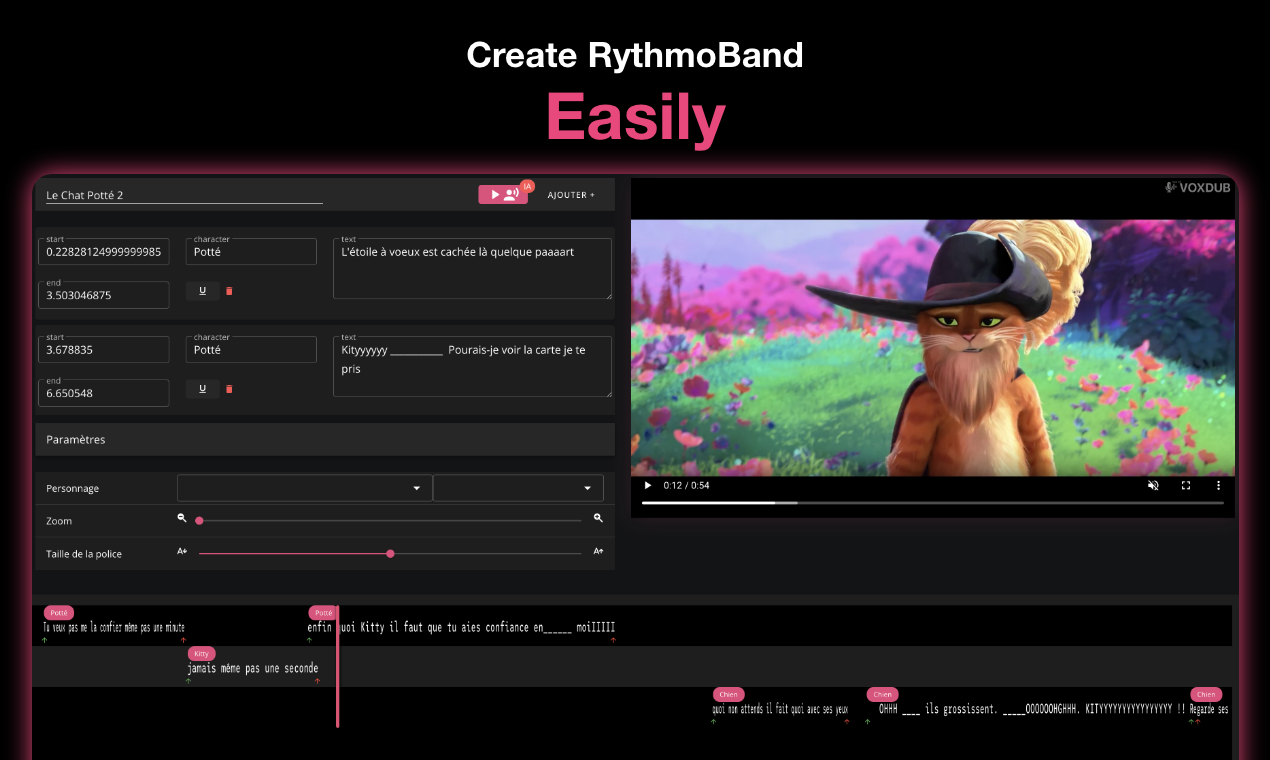
Task: Click the increase font size A icon
Action: [598, 551]
